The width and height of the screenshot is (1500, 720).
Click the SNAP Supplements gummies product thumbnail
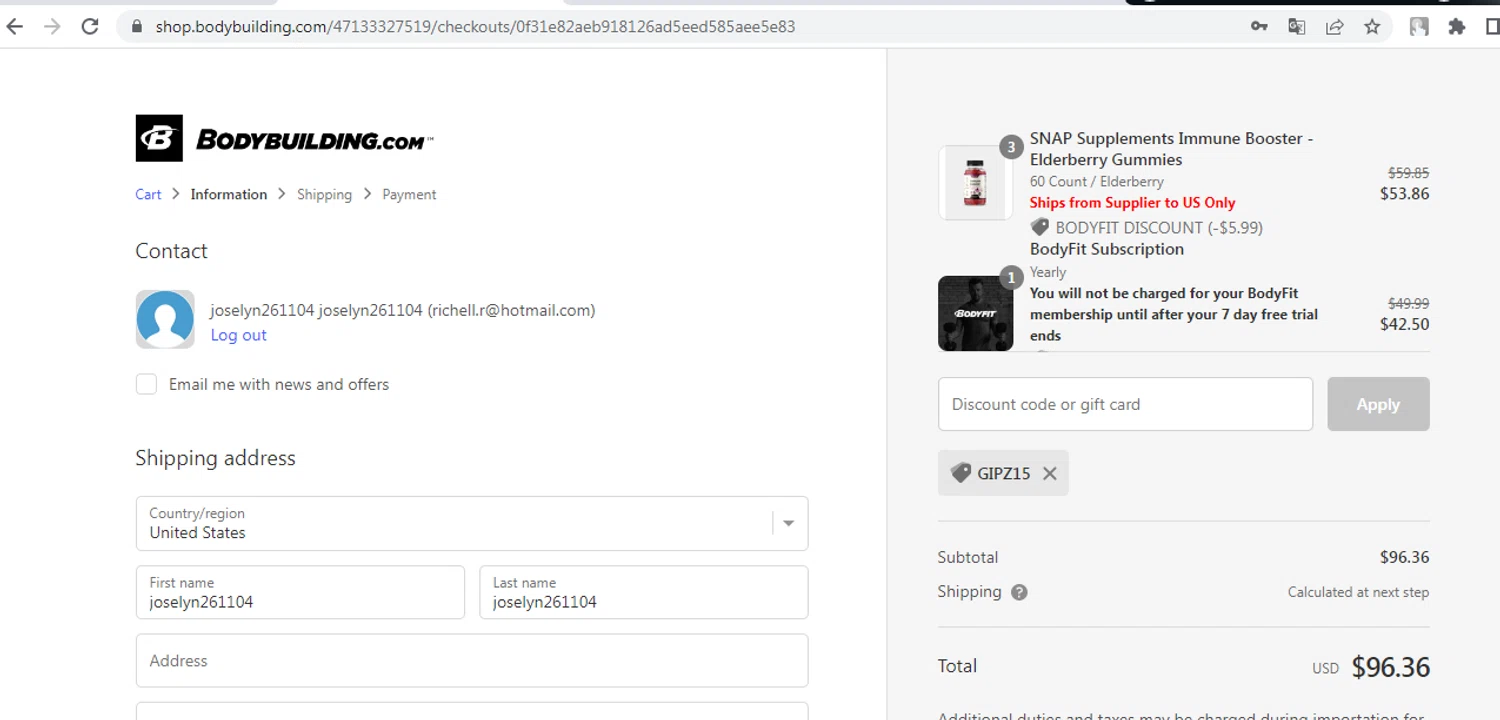(975, 183)
